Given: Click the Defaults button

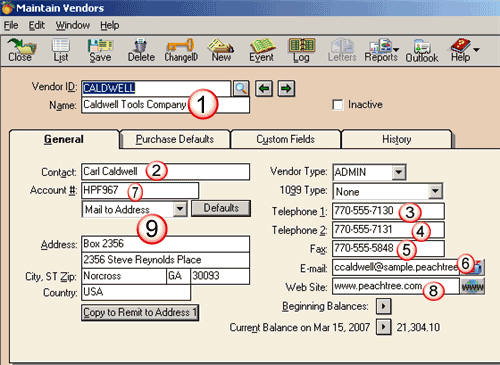Looking at the screenshot, I should pyautogui.click(x=221, y=208).
